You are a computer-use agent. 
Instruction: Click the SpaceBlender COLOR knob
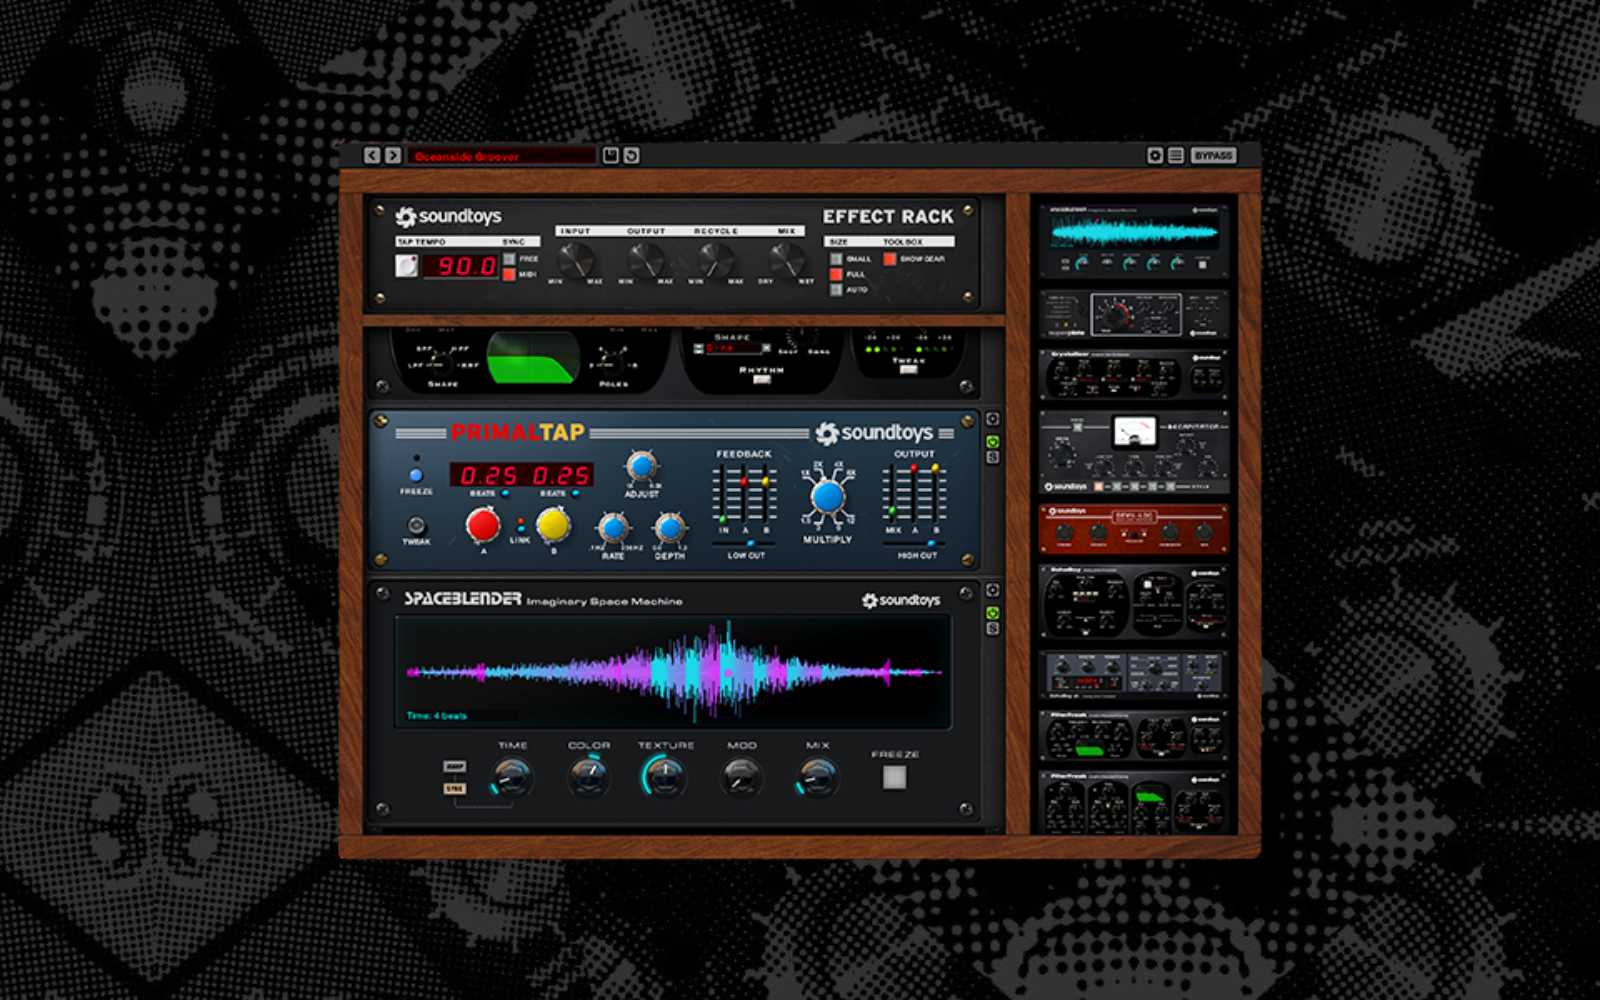coord(589,777)
